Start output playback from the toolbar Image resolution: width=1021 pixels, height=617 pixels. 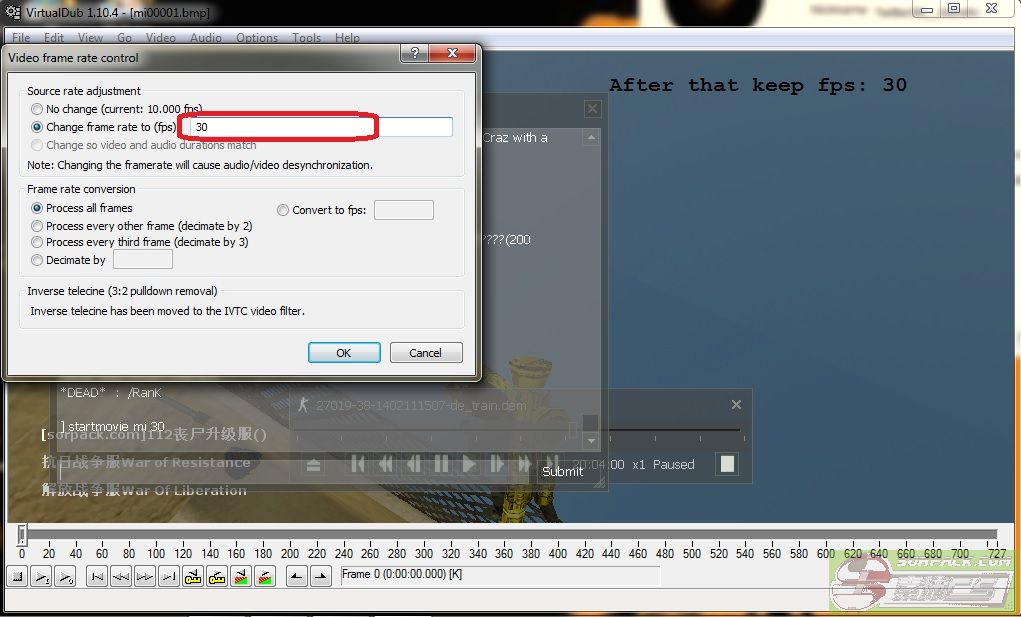(65, 576)
